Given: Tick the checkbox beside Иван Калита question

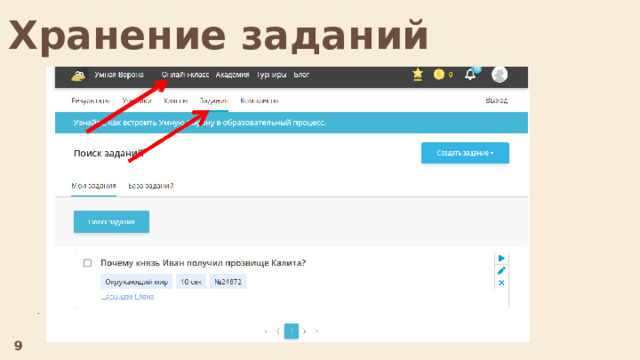Looking at the screenshot, I should pyautogui.click(x=87, y=263).
